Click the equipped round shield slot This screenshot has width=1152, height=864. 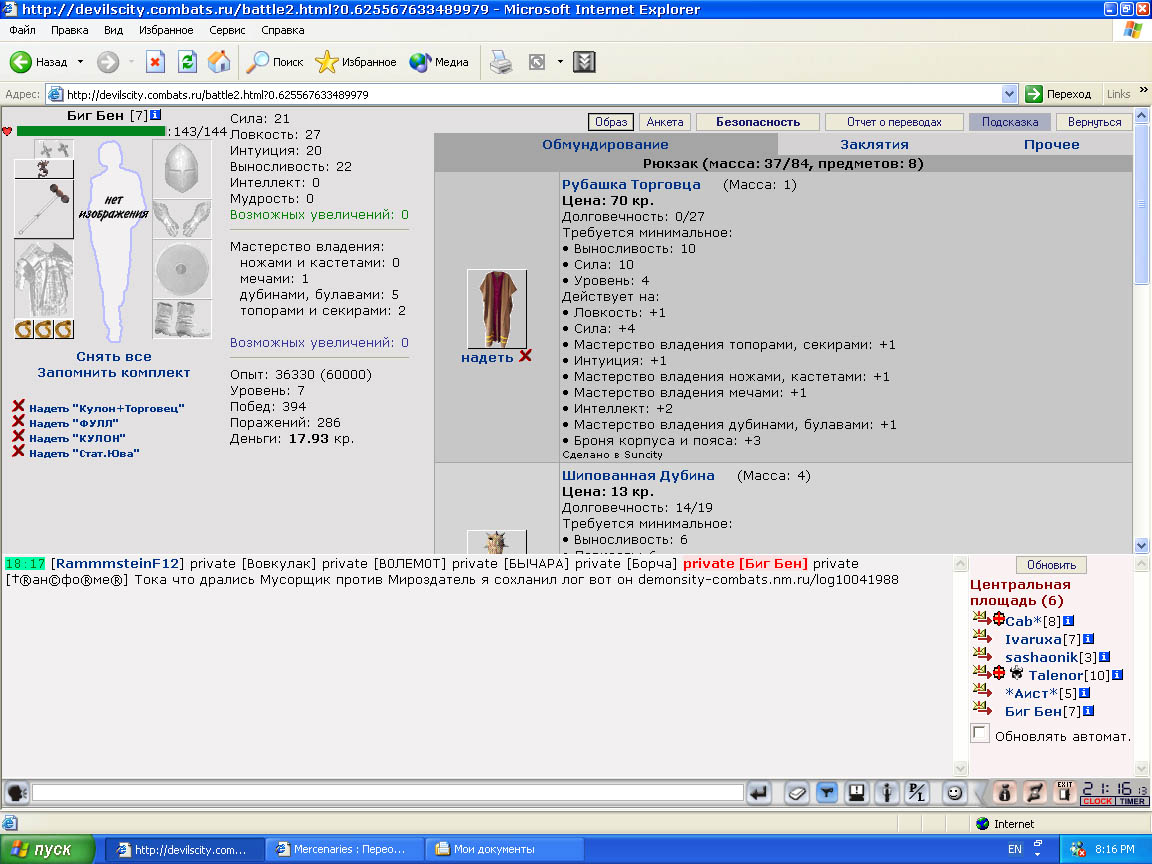point(181,269)
